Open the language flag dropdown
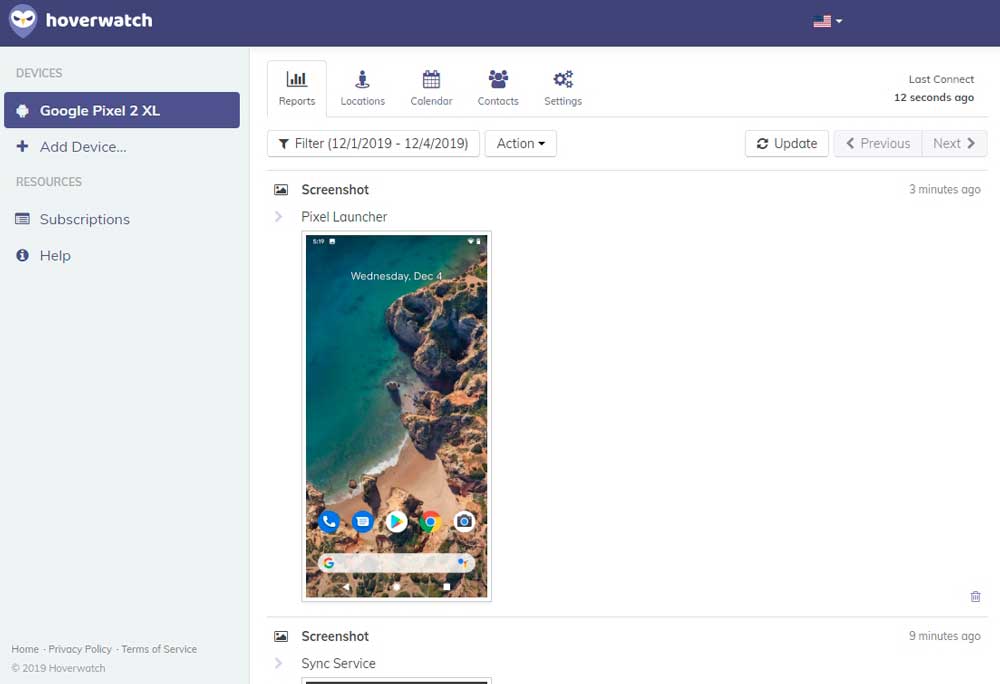The width and height of the screenshot is (1000, 684). tap(828, 21)
